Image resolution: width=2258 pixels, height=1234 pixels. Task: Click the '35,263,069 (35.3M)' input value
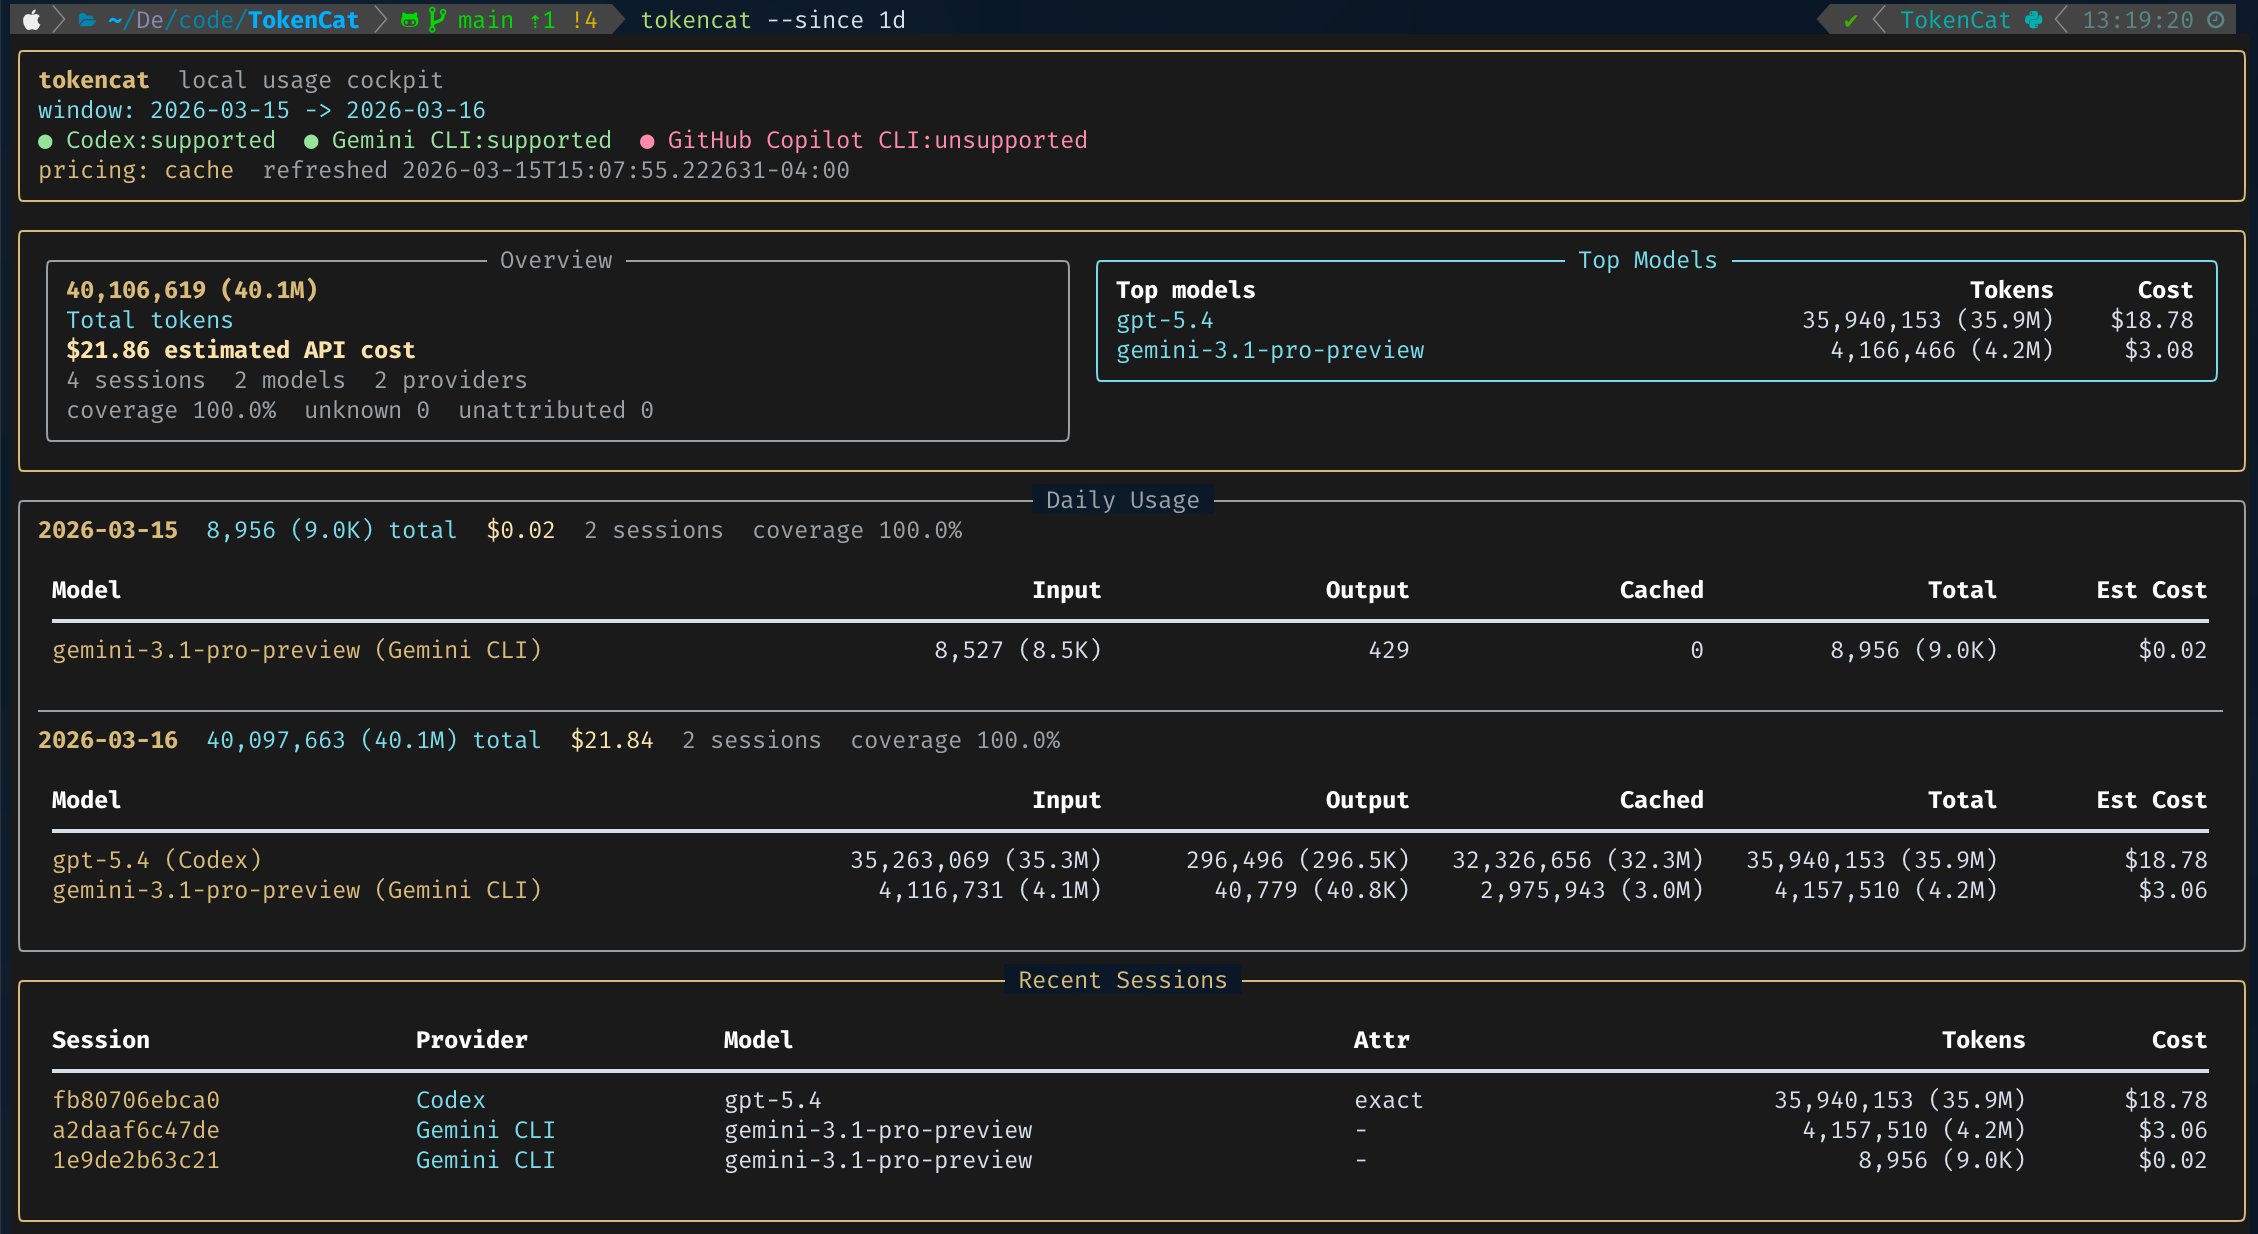click(x=976, y=860)
